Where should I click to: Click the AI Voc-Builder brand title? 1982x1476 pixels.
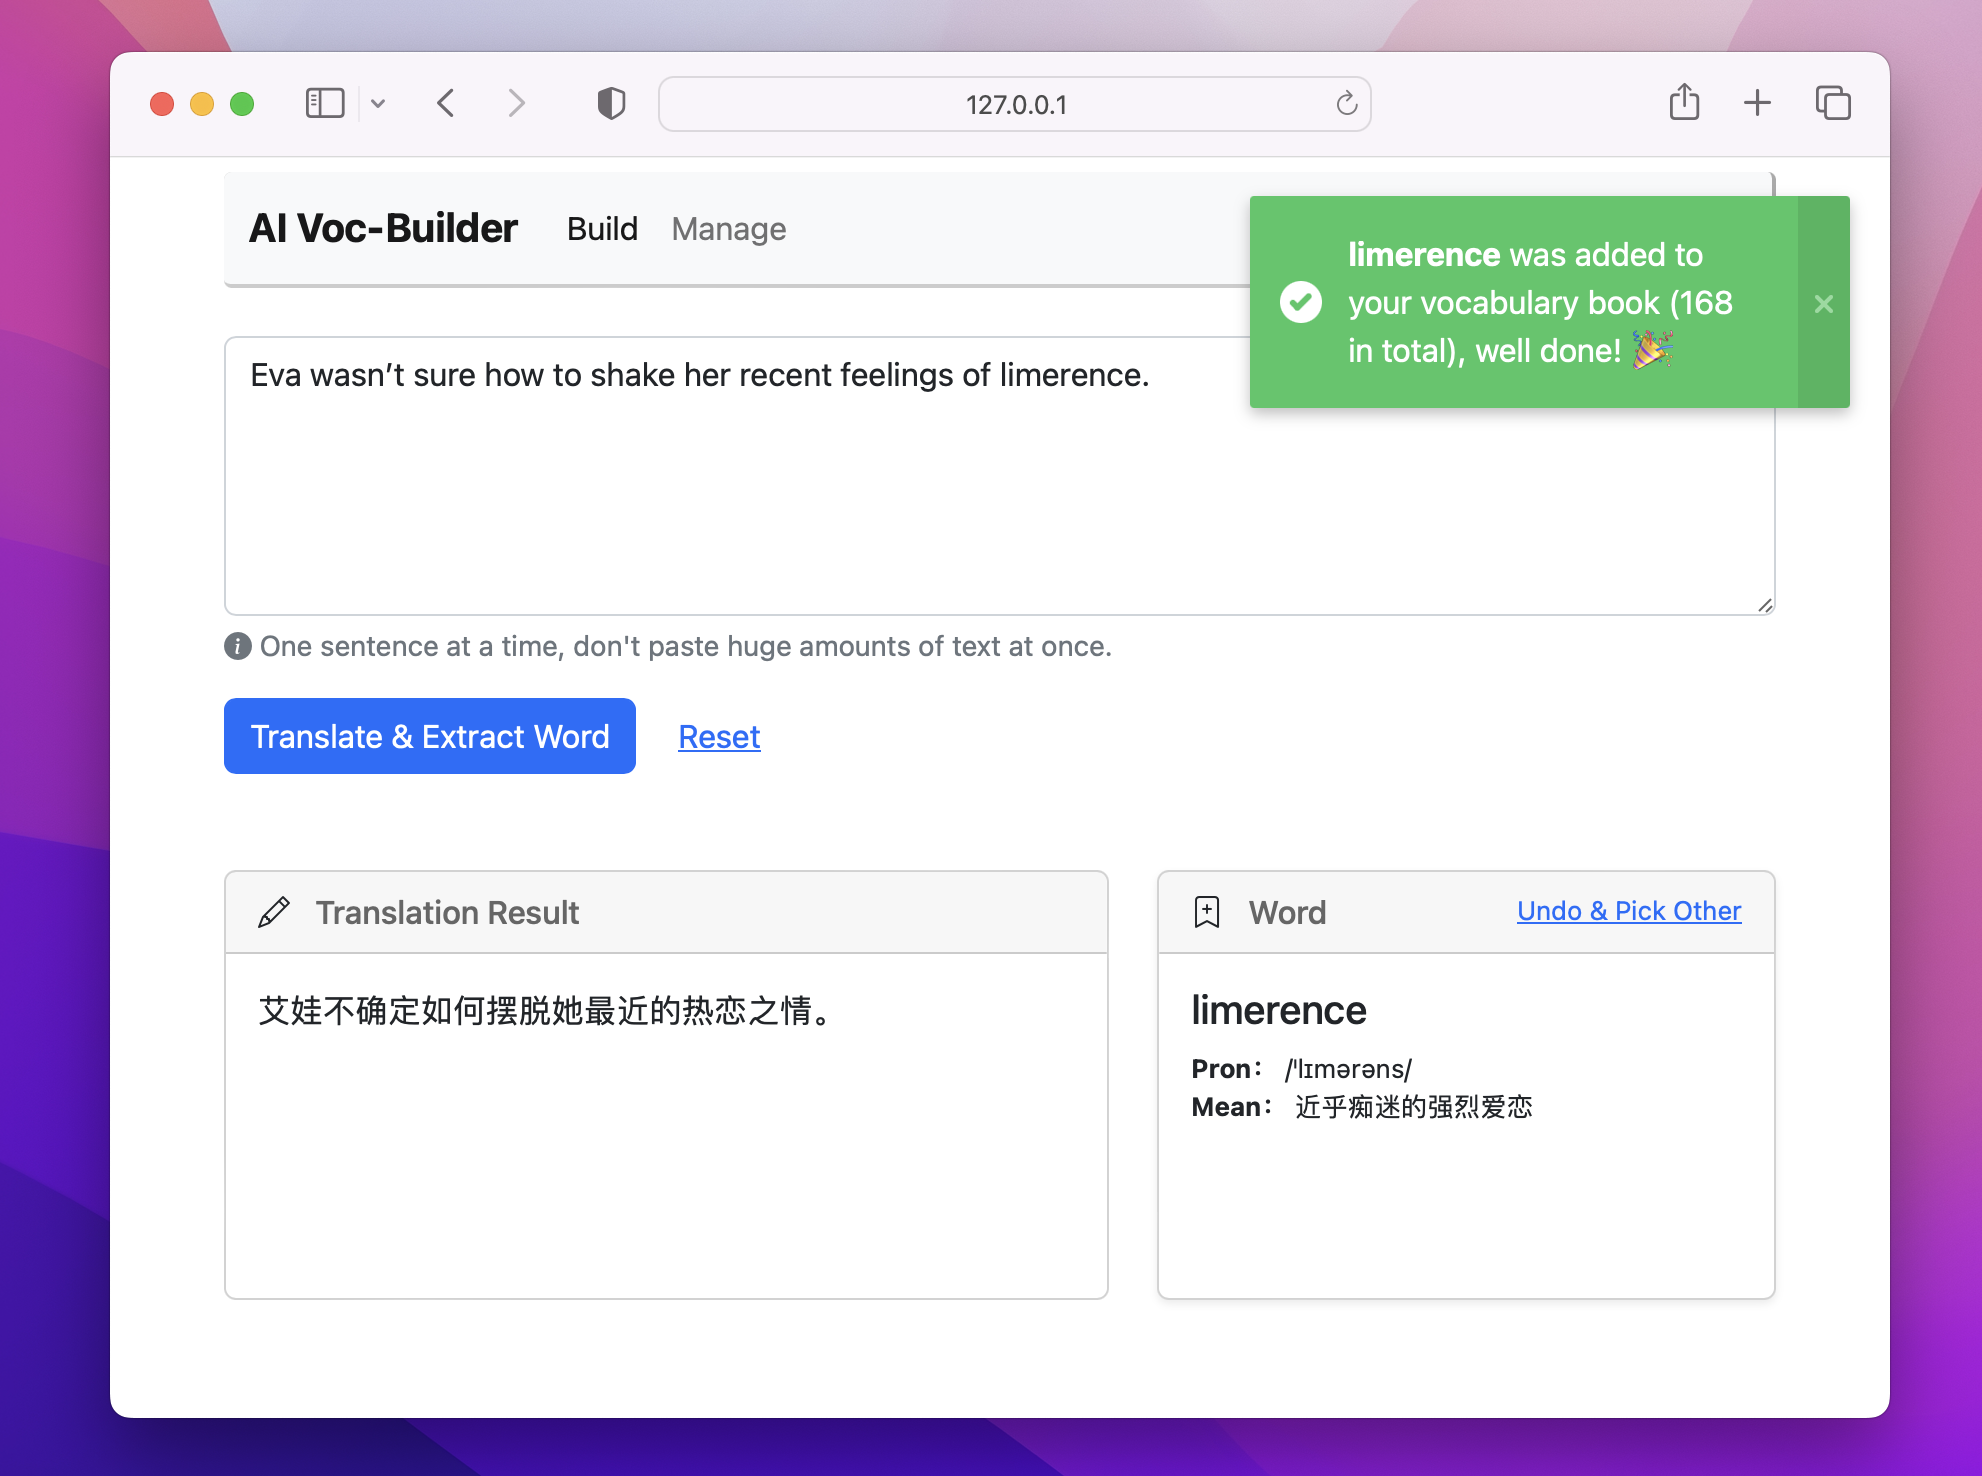click(383, 229)
